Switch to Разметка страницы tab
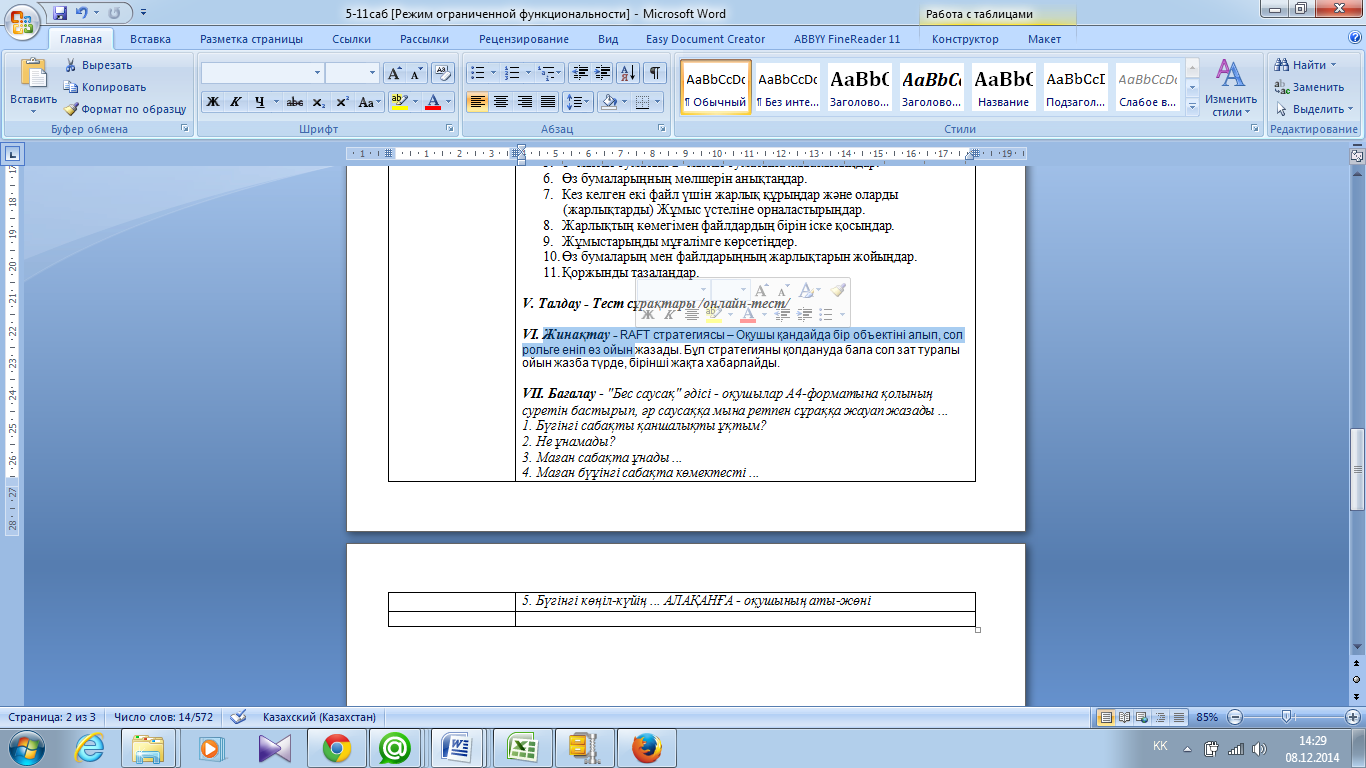This screenshot has height=768, width=1366. pyautogui.click(x=251, y=39)
